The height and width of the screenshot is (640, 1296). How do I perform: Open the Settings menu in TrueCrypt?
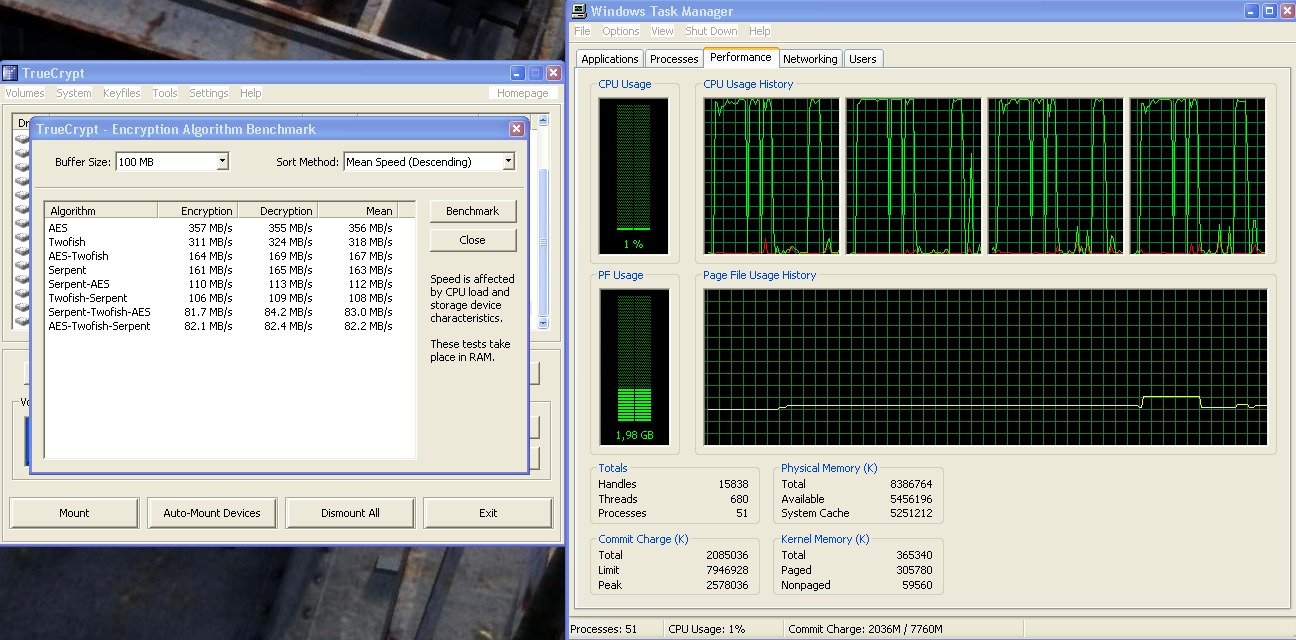click(x=209, y=93)
